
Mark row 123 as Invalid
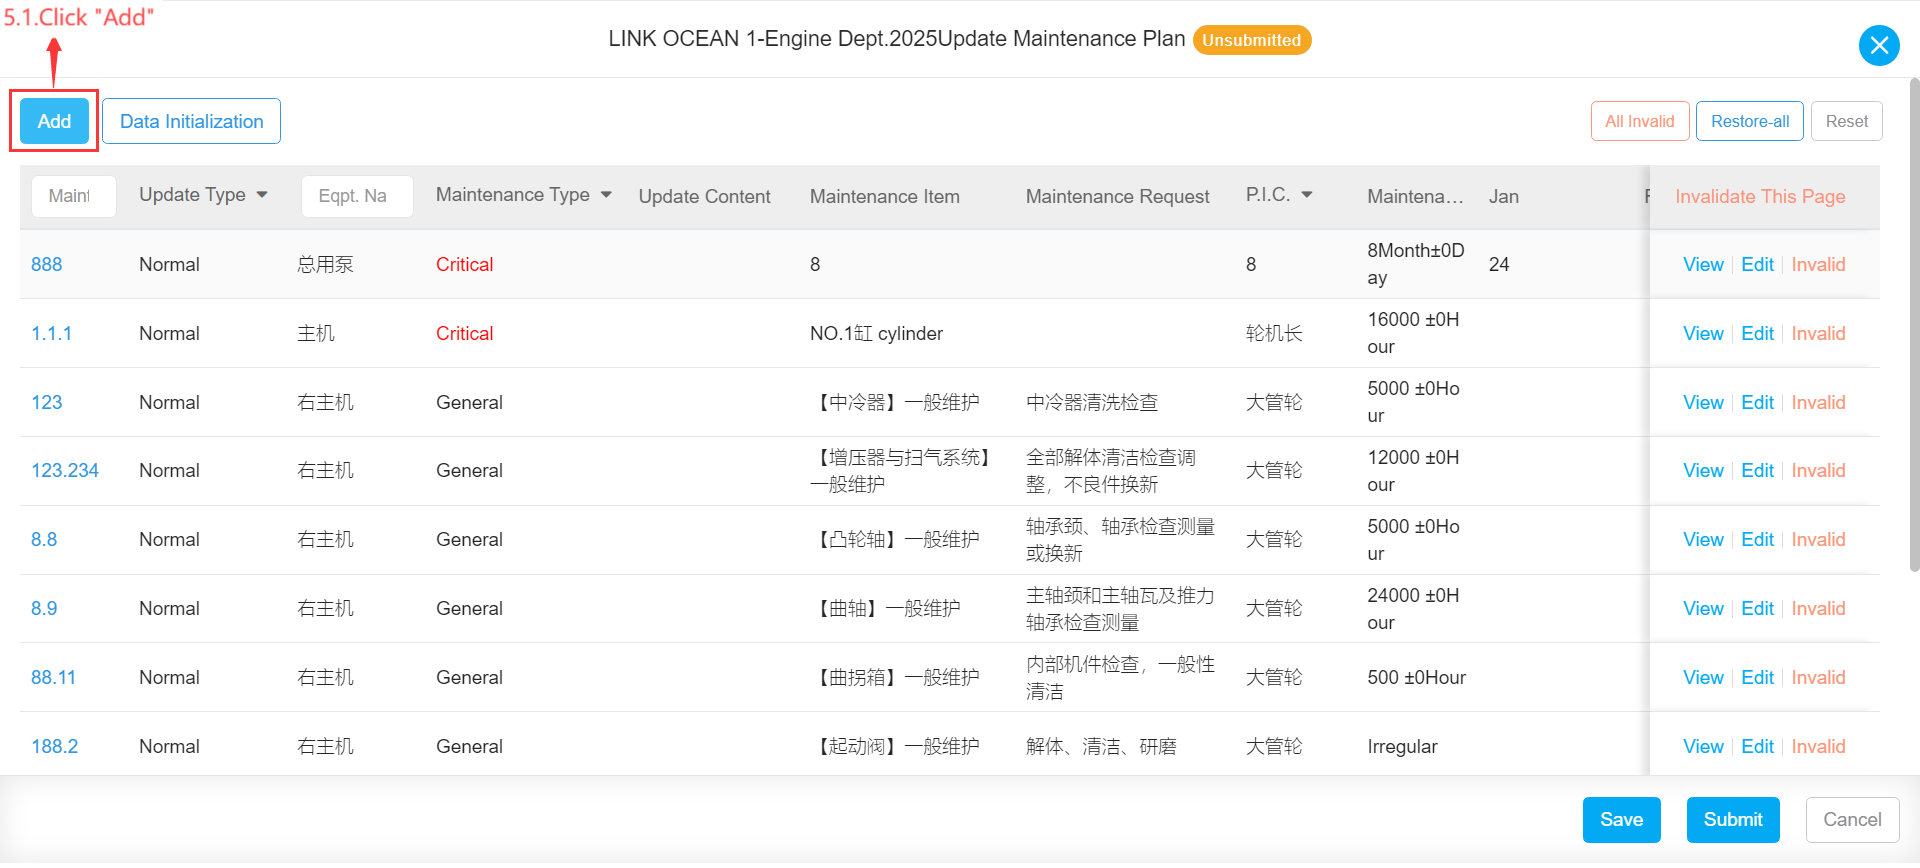point(1818,403)
